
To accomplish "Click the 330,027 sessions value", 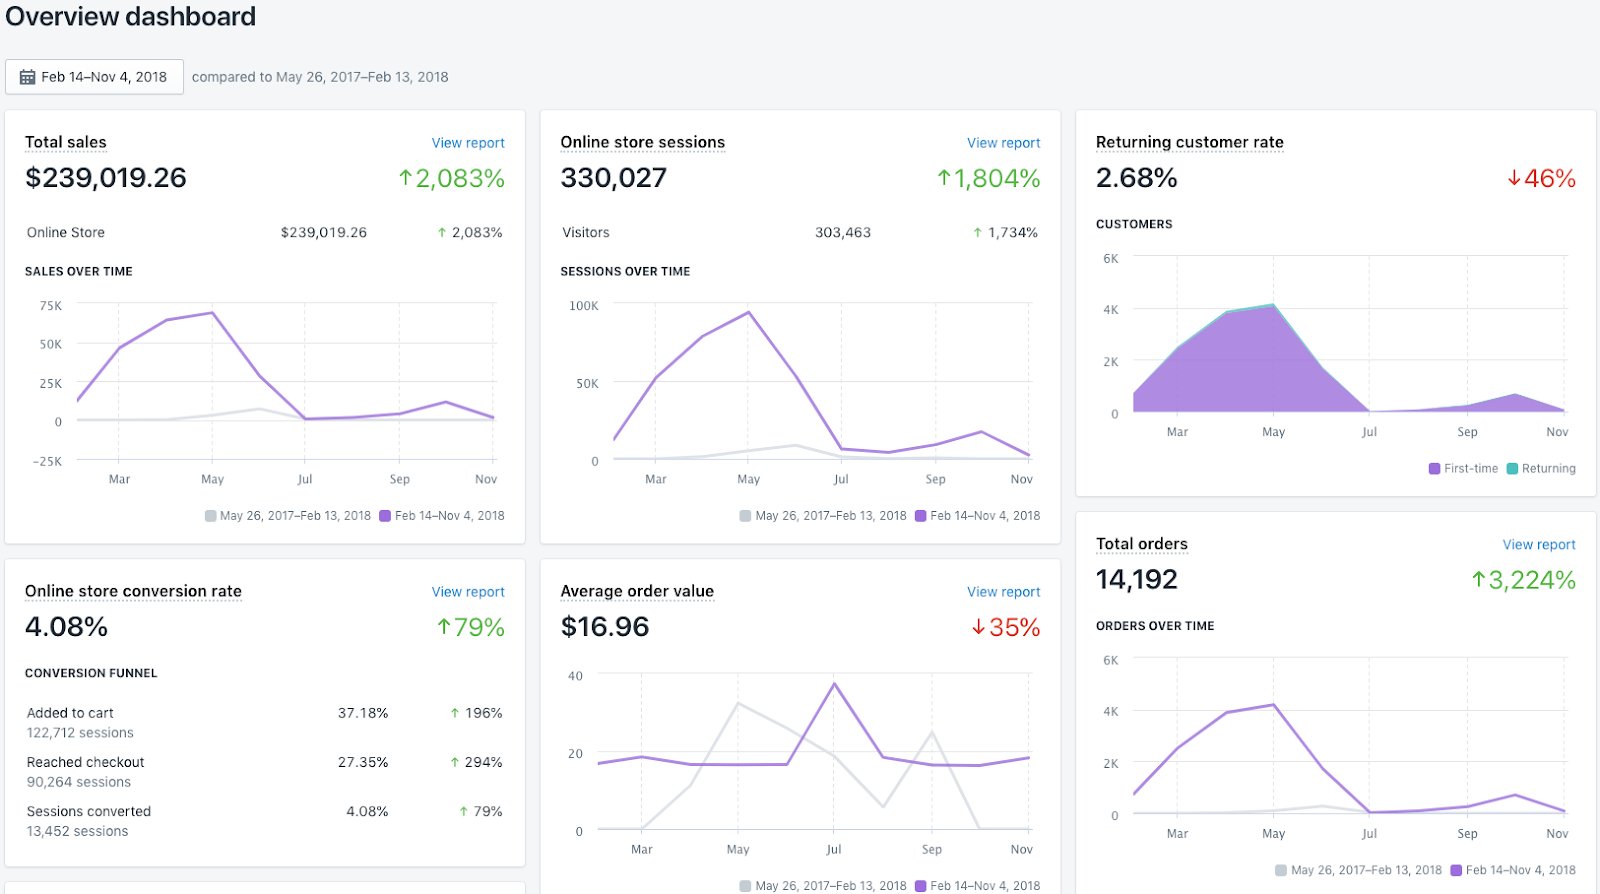I will click(x=613, y=178).
